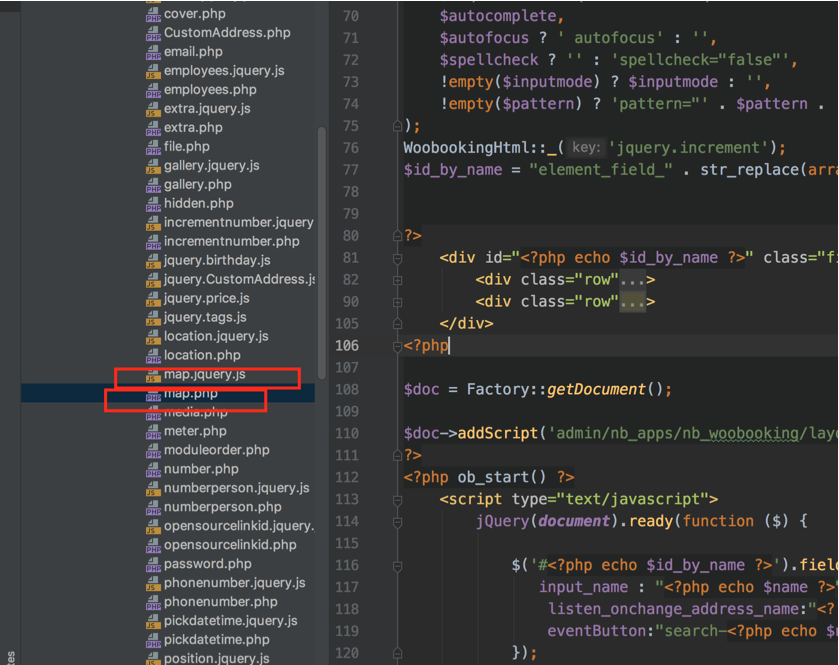The image size is (839, 665).
Task: Select pickdatetime.php in the file tree
Action: coord(217,640)
